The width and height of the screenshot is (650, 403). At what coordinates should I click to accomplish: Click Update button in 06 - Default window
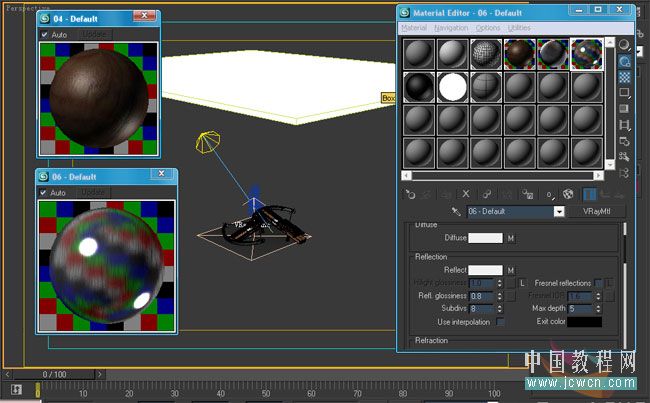(x=93, y=192)
